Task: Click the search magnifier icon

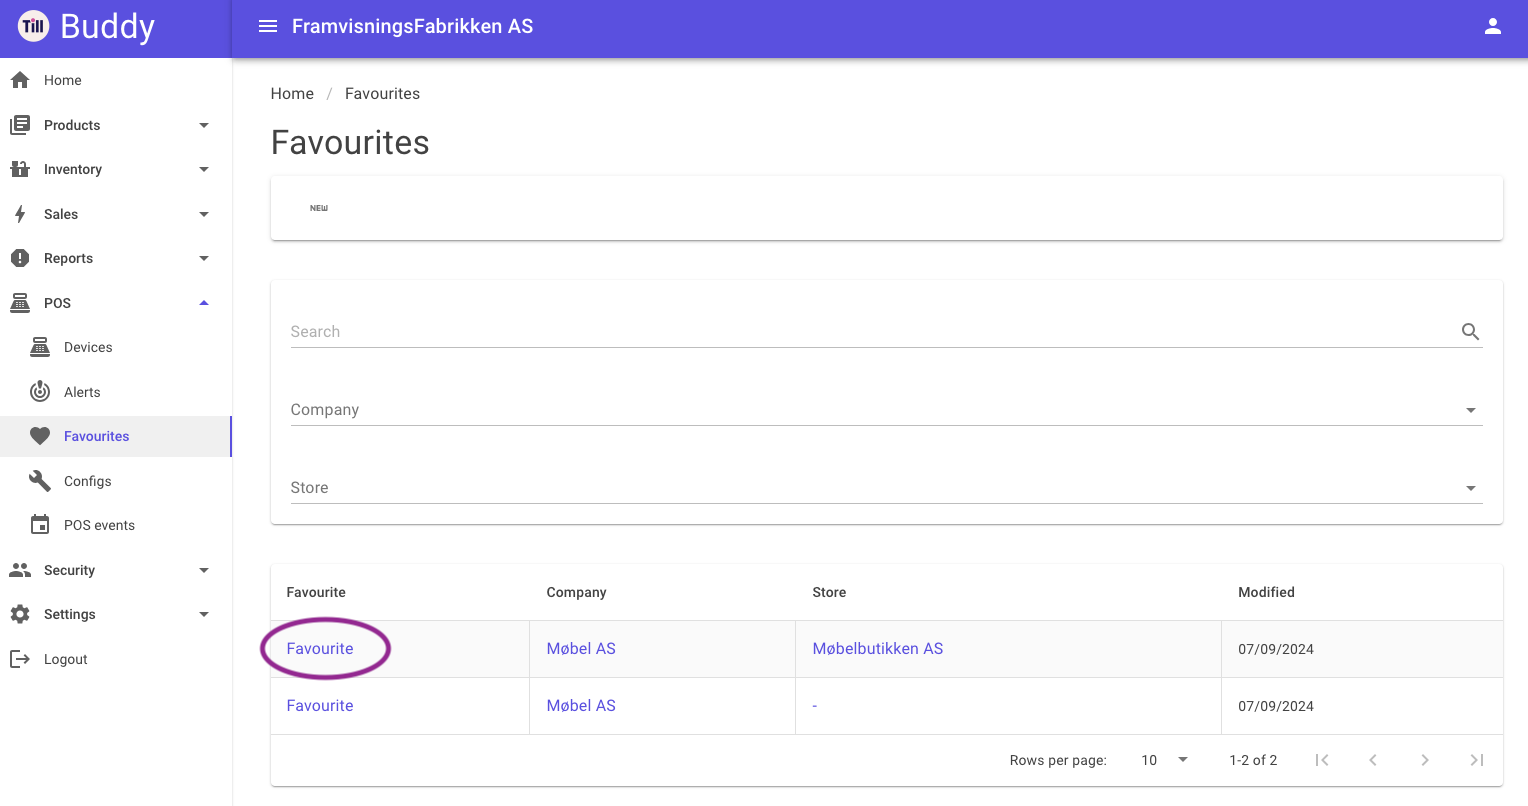Action: pos(1470,332)
